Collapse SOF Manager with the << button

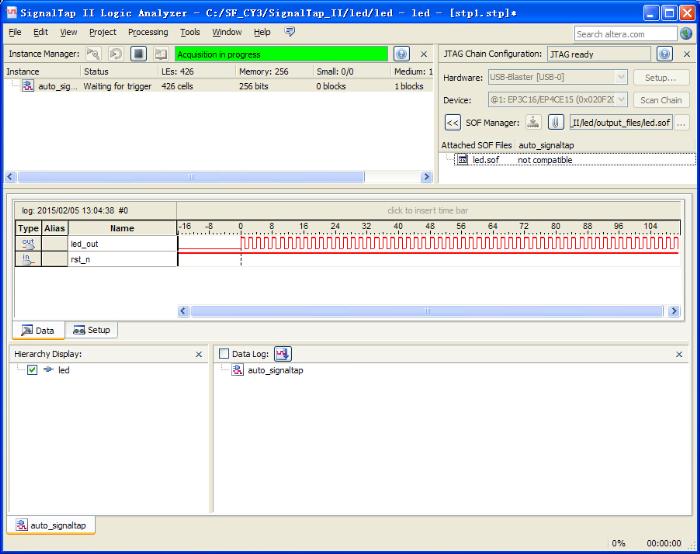coord(452,123)
